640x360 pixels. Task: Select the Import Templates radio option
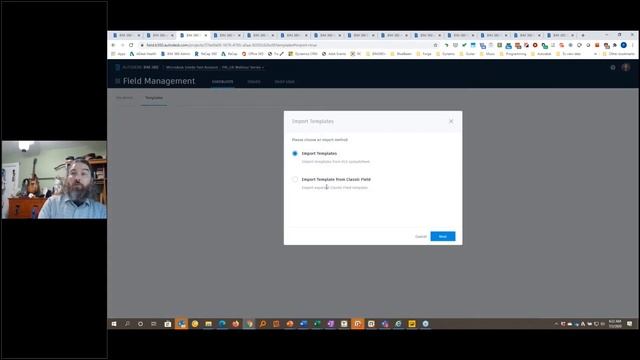[x=295, y=153]
